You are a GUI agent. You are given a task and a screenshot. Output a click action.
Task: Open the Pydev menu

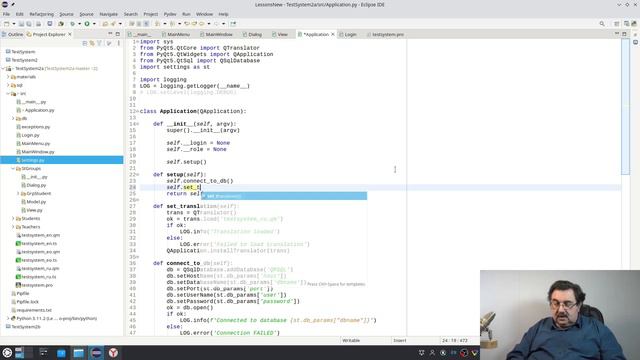click(x=170, y=14)
